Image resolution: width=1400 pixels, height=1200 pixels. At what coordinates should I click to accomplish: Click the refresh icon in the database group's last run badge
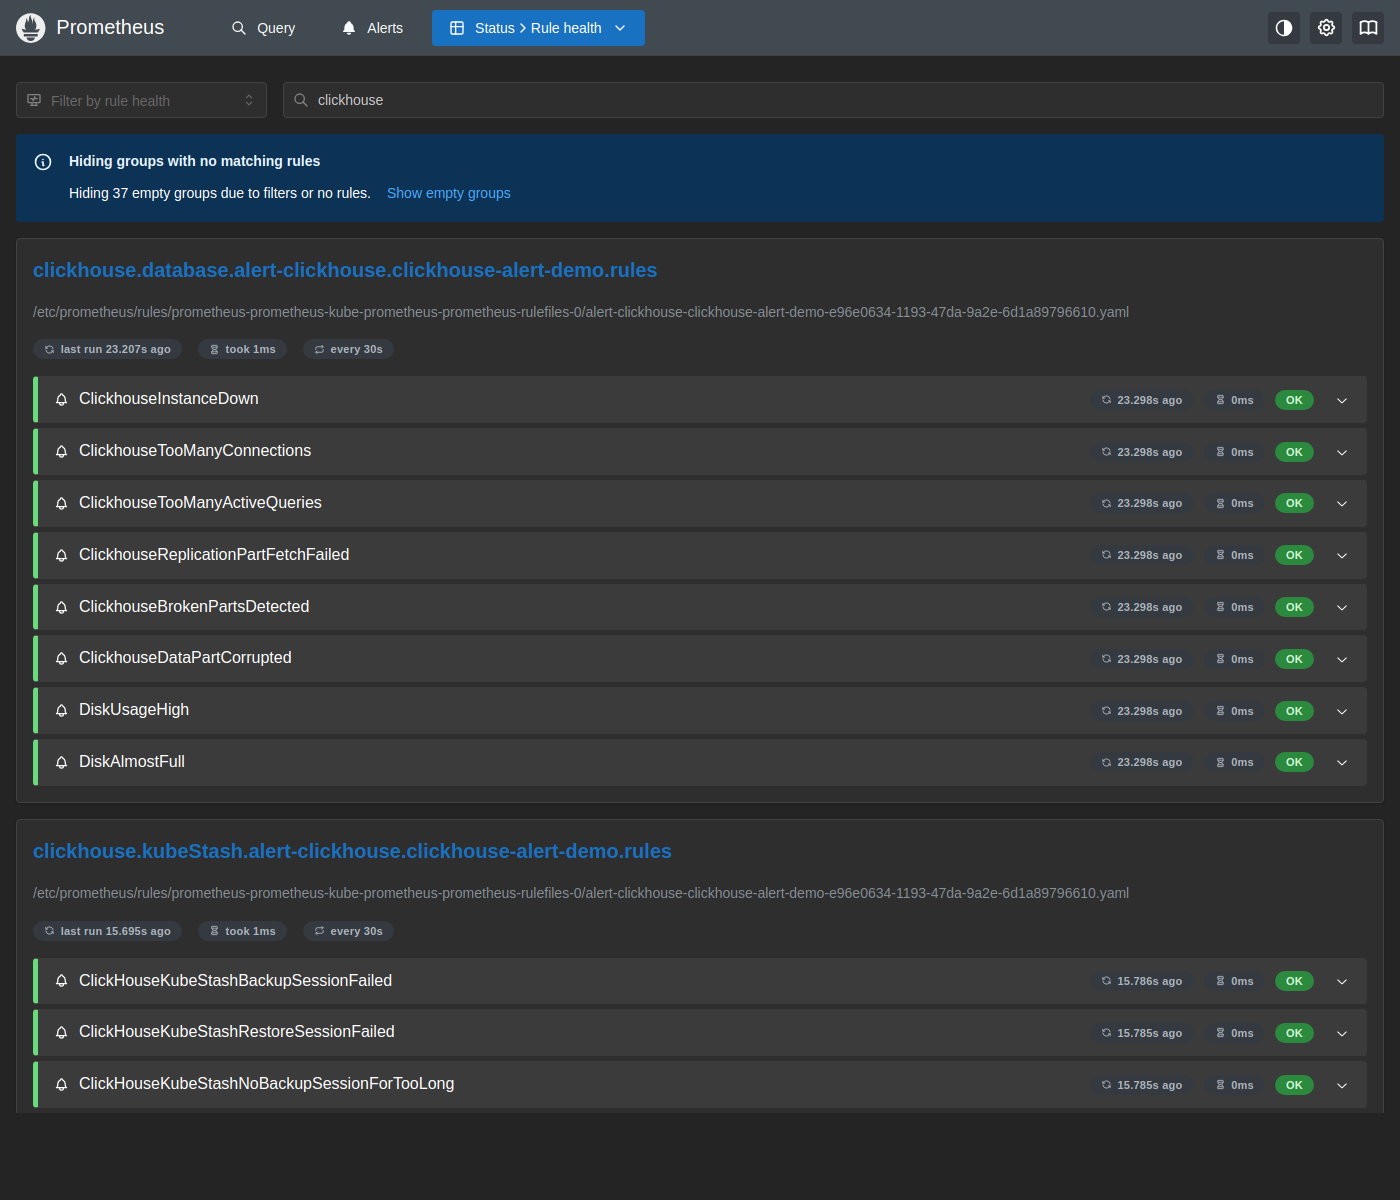point(49,349)
